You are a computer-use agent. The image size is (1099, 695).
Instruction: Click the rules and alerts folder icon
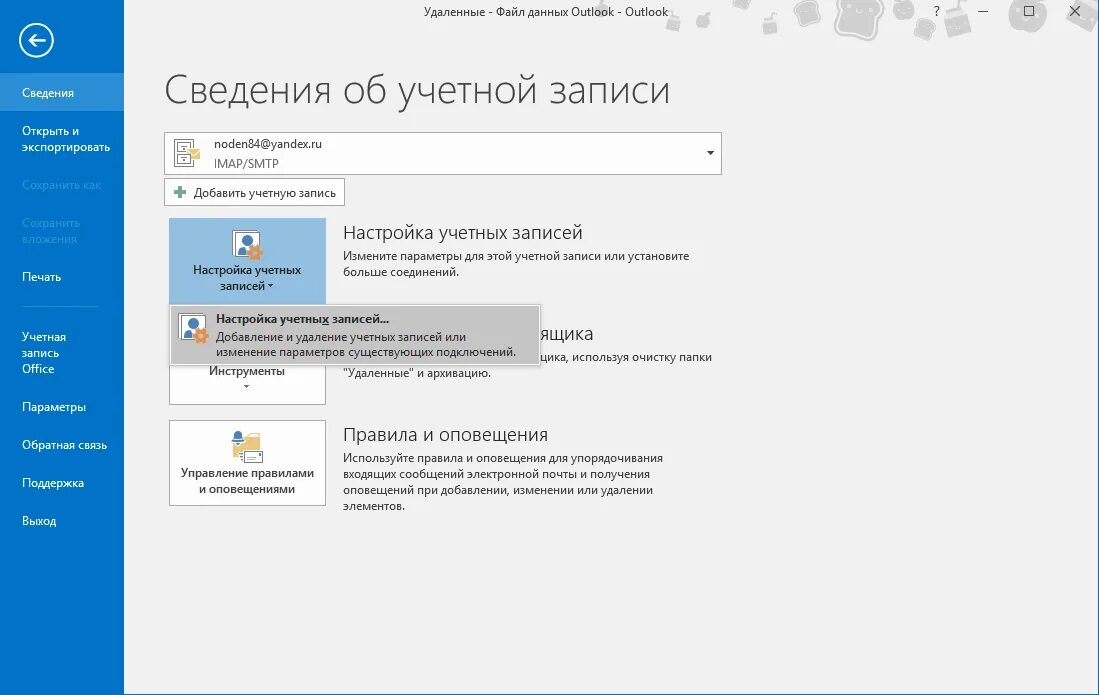coord(247,447)
